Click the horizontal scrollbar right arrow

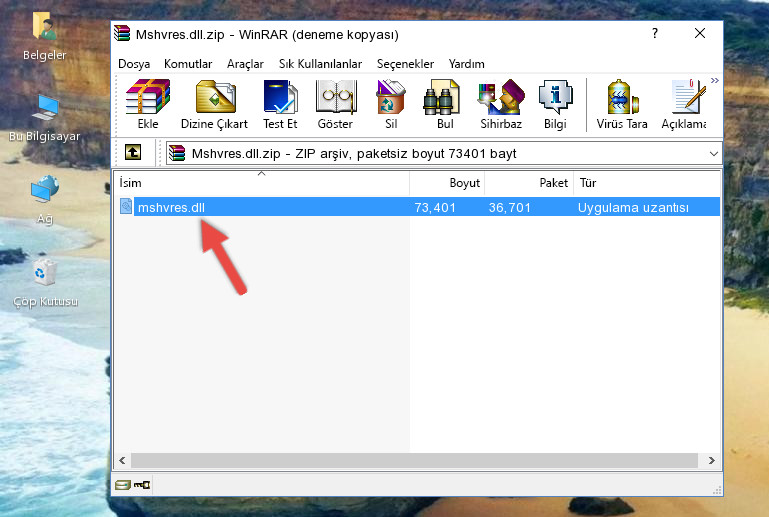tap(711, 460)
